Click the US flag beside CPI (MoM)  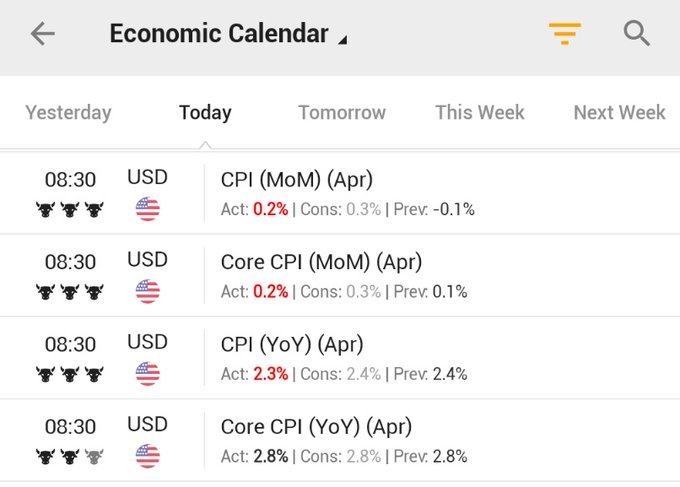click(147, 209)
